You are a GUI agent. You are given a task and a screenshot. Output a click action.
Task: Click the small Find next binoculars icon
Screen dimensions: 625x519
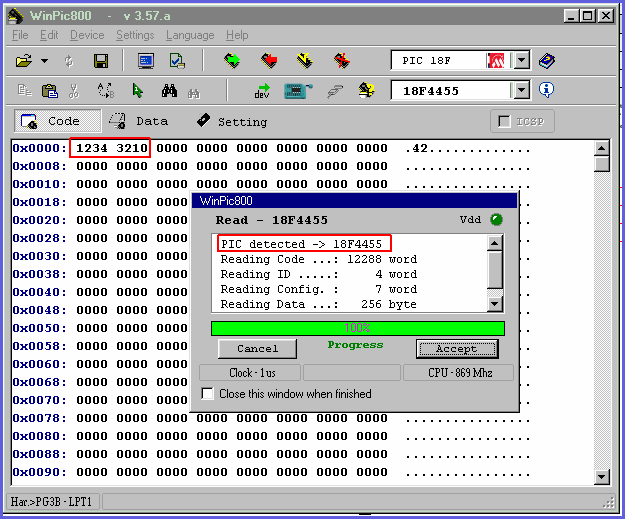click(x=194, y=94)
